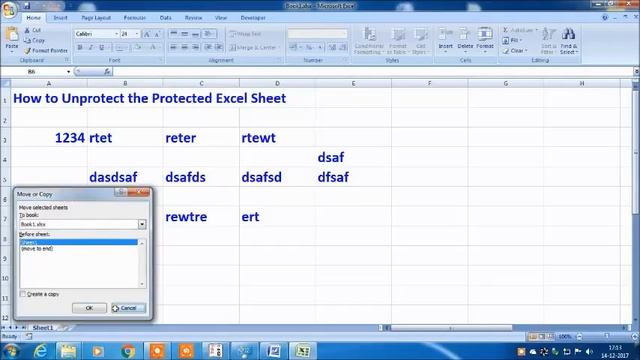
Task: Click the Insert Function fx icon
Action: 107,71
